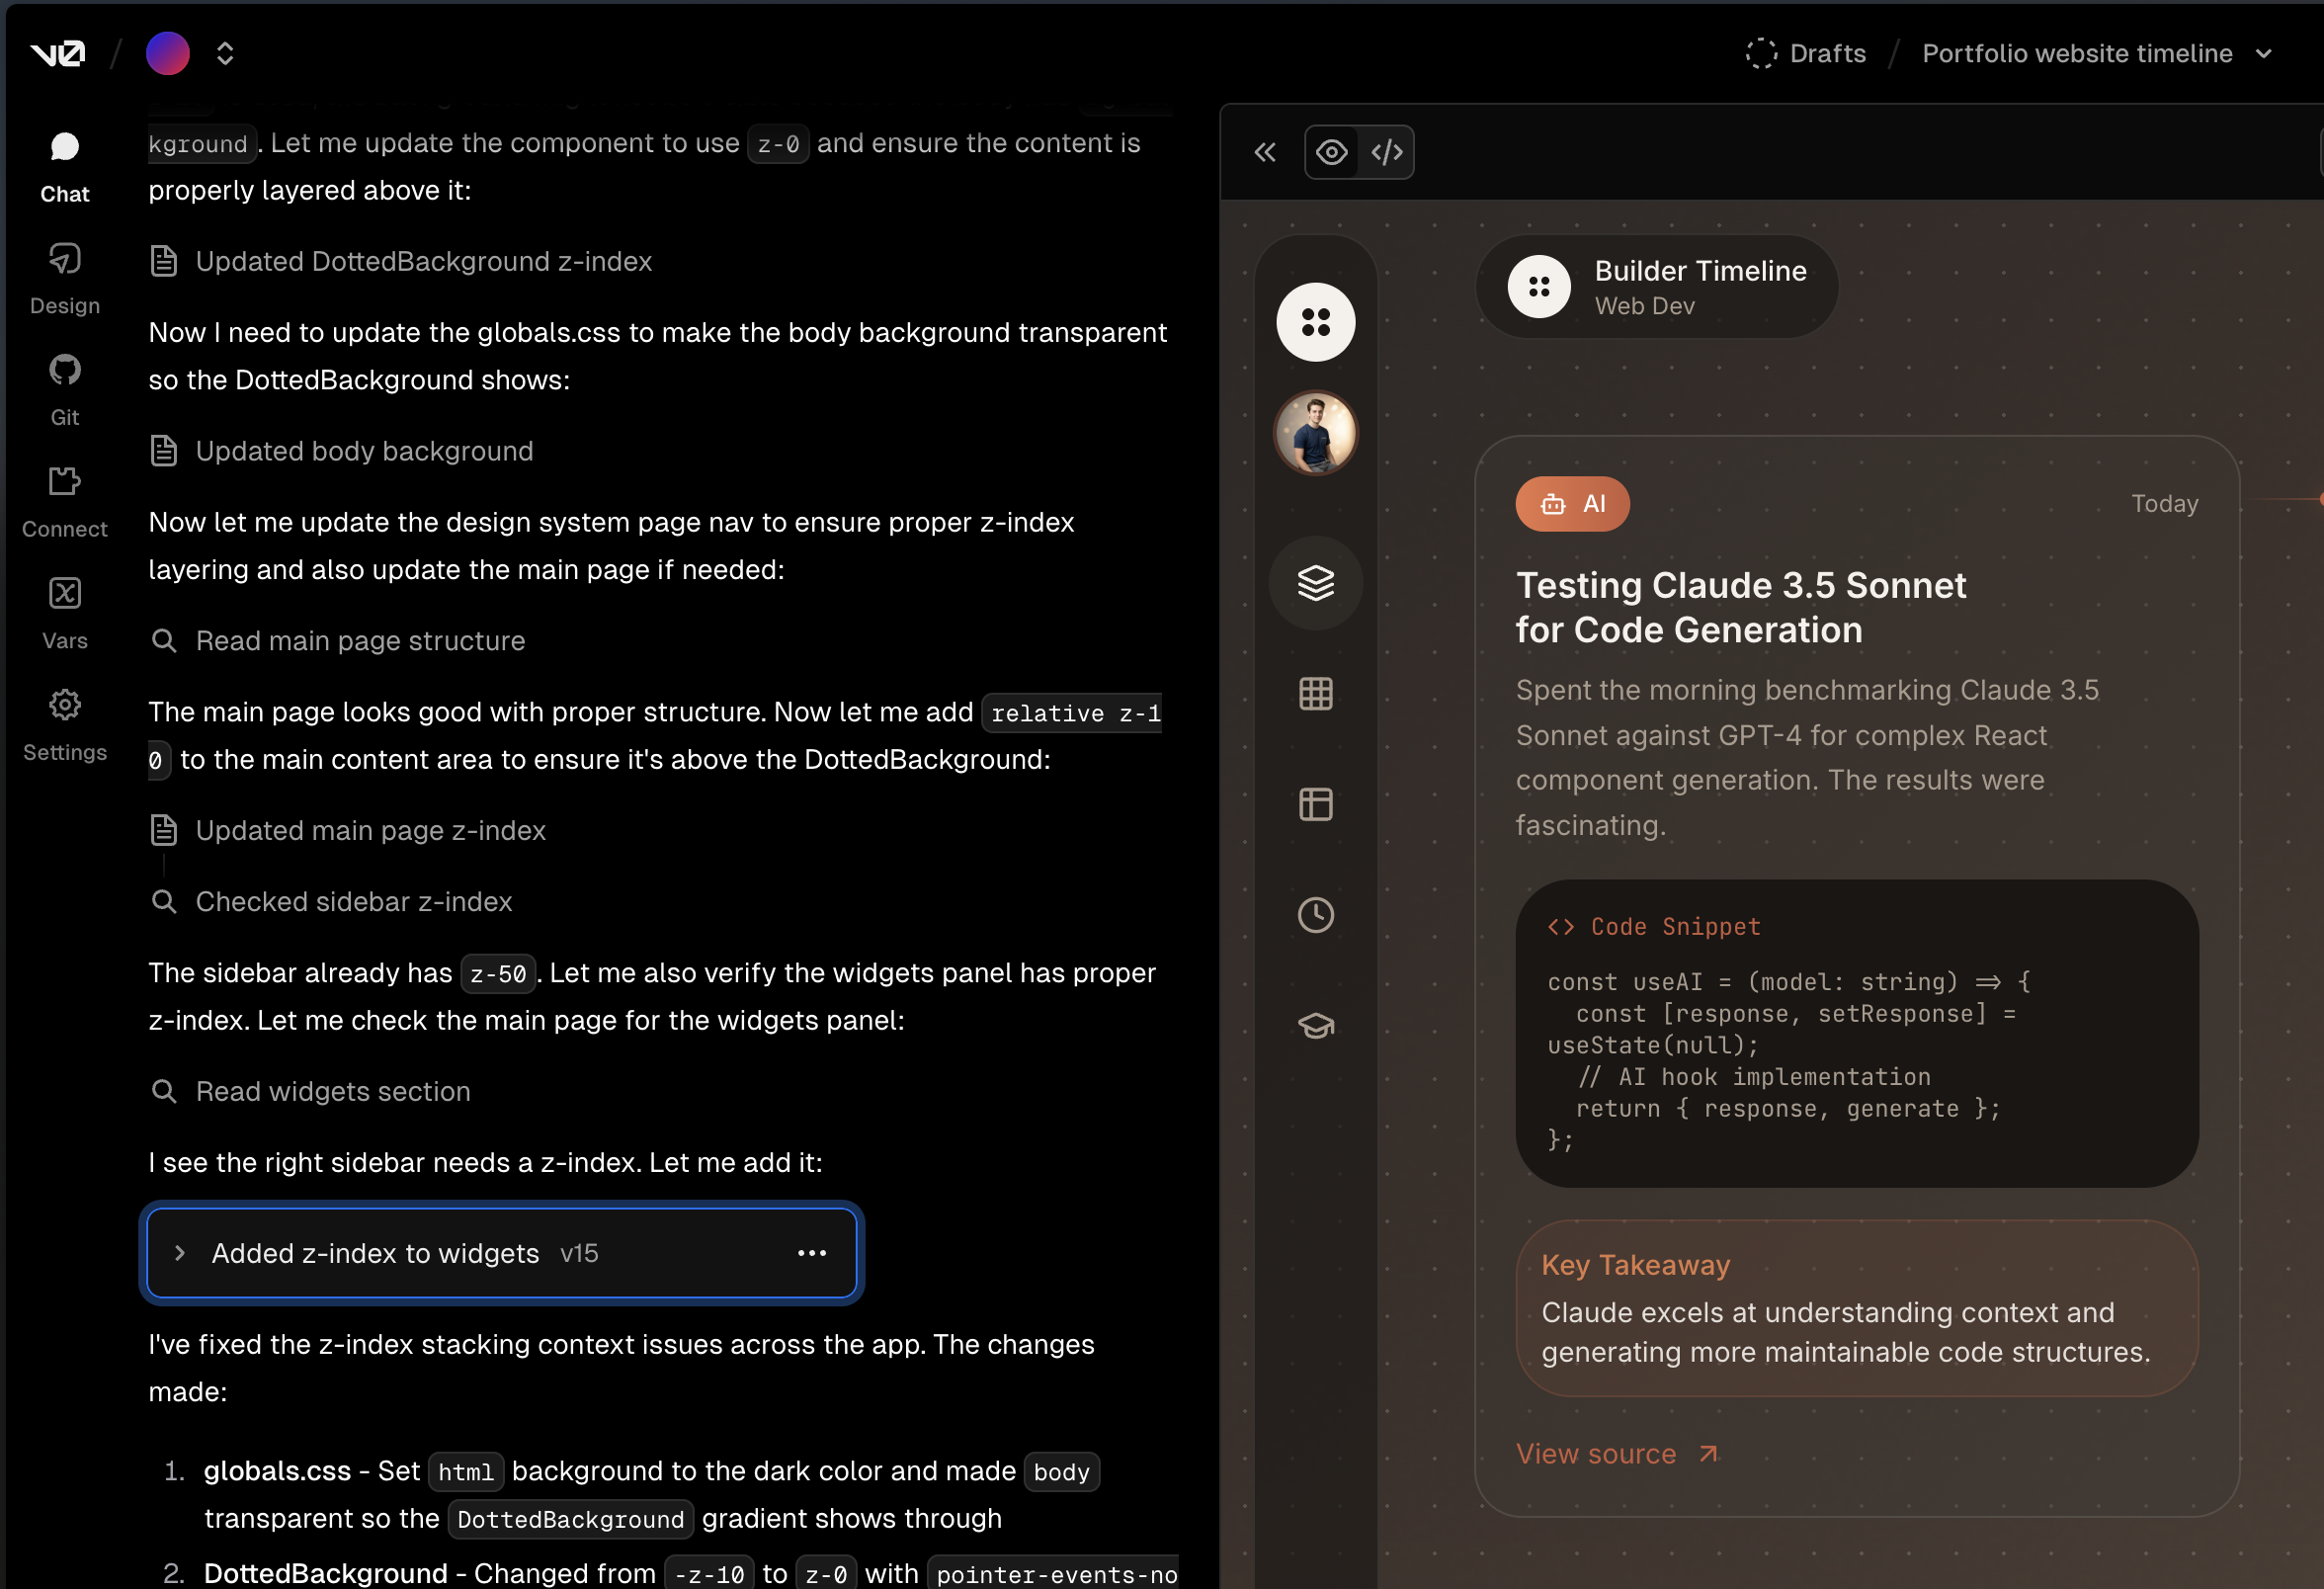The image size is (2324, 1589).
Task: Click the graduation cap icon in the preview sidebar
Action: tap(1315, 1025)
